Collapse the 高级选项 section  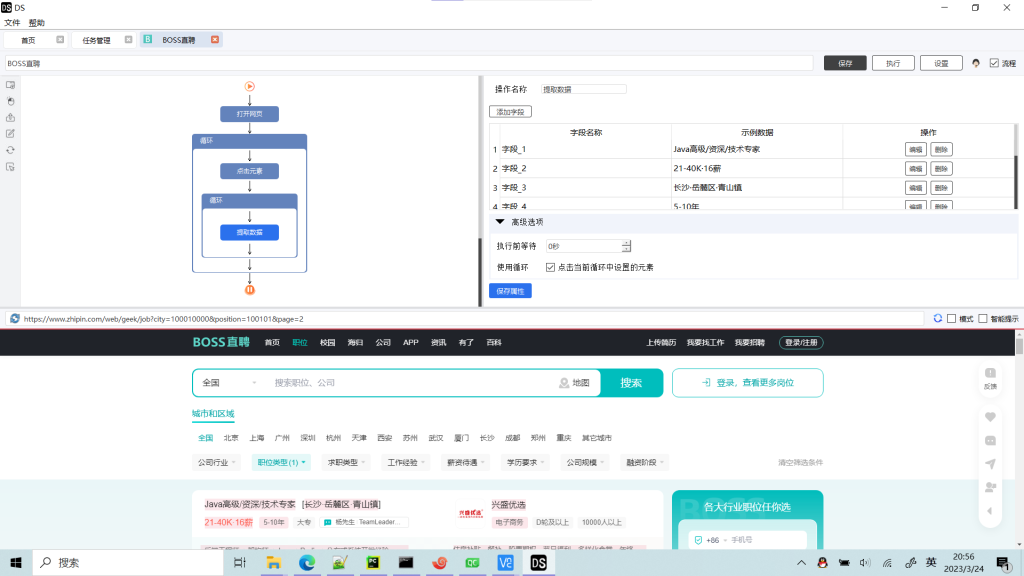(x=499, y=222)
